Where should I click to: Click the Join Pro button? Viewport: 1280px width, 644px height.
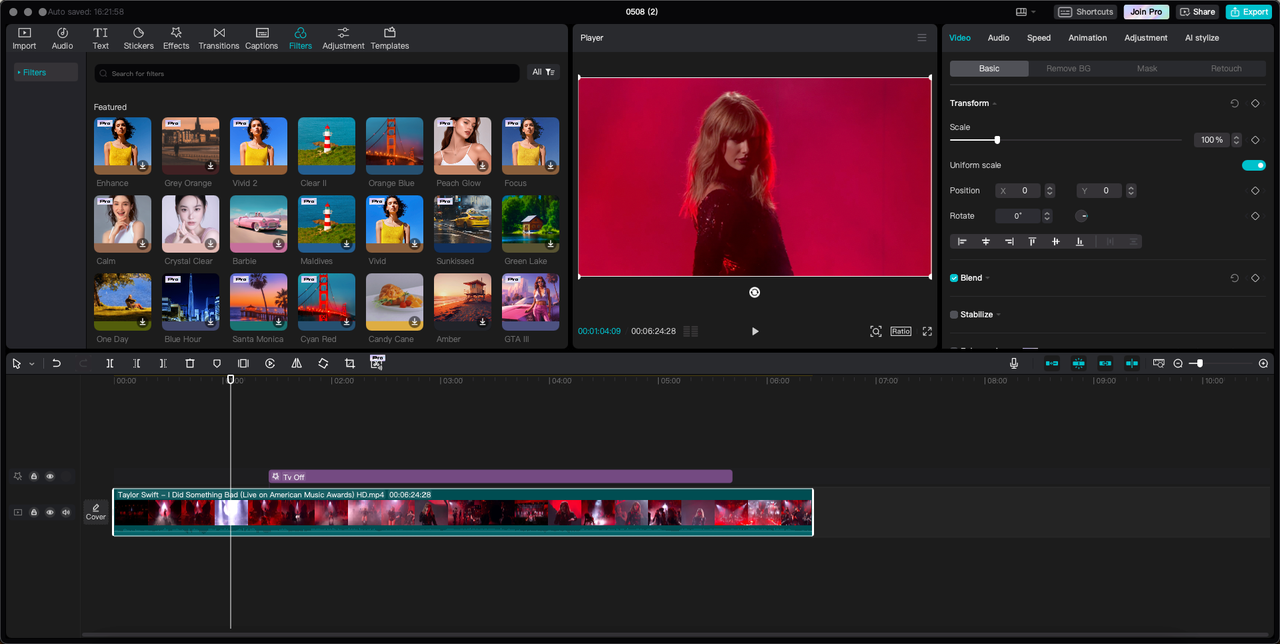tap(1146, 12)
